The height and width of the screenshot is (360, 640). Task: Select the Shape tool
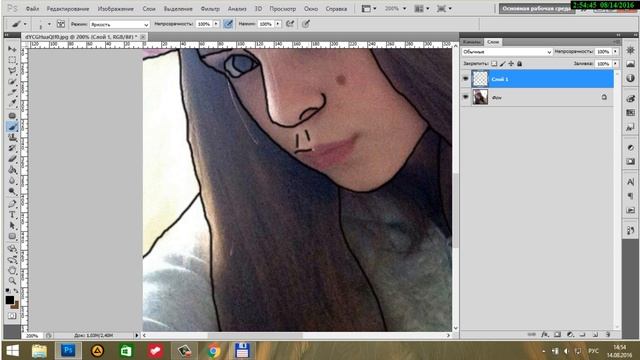click(x=12, y=236)
